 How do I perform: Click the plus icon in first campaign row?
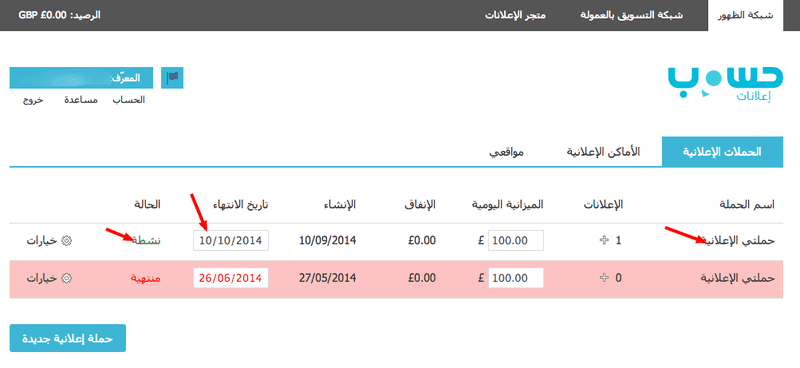pos(605,240)
